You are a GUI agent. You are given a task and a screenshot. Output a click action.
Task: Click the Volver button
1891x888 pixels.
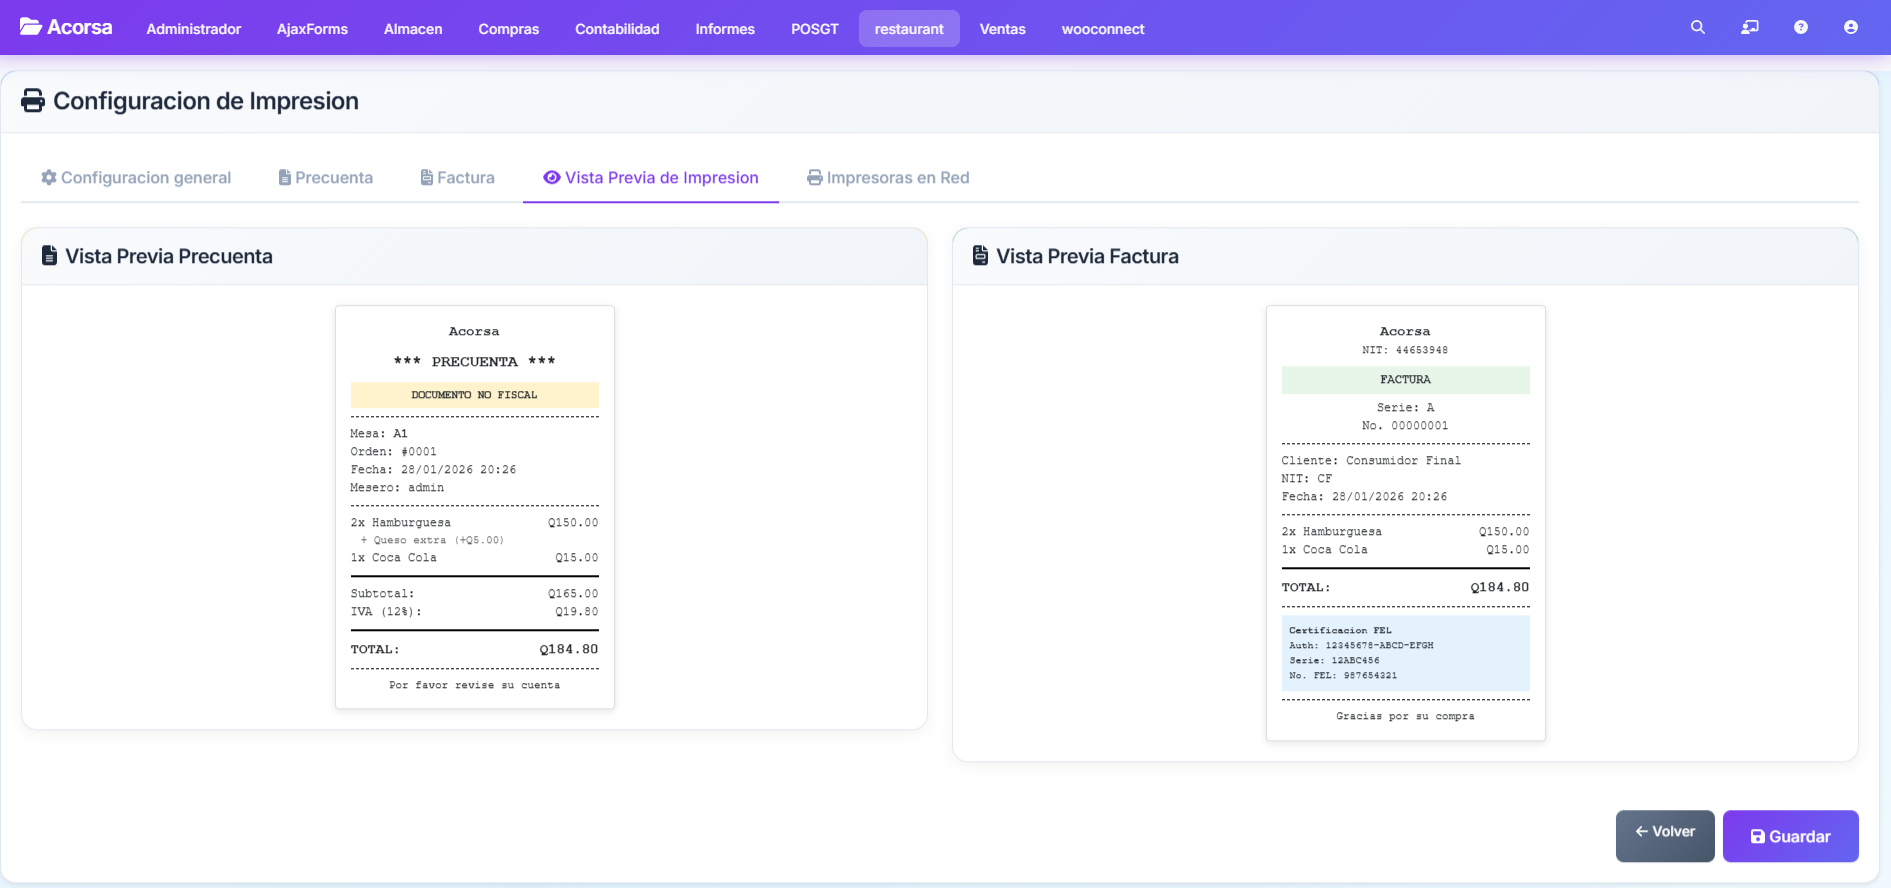click(x=1664, y=835)
